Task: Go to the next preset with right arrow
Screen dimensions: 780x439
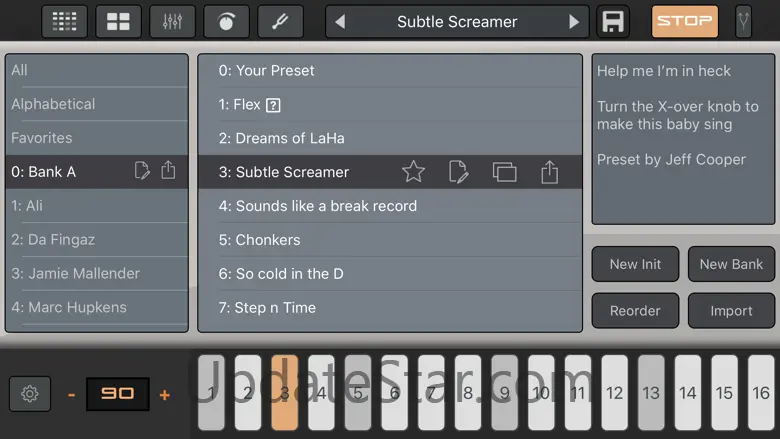Action: tap(574, 21)
